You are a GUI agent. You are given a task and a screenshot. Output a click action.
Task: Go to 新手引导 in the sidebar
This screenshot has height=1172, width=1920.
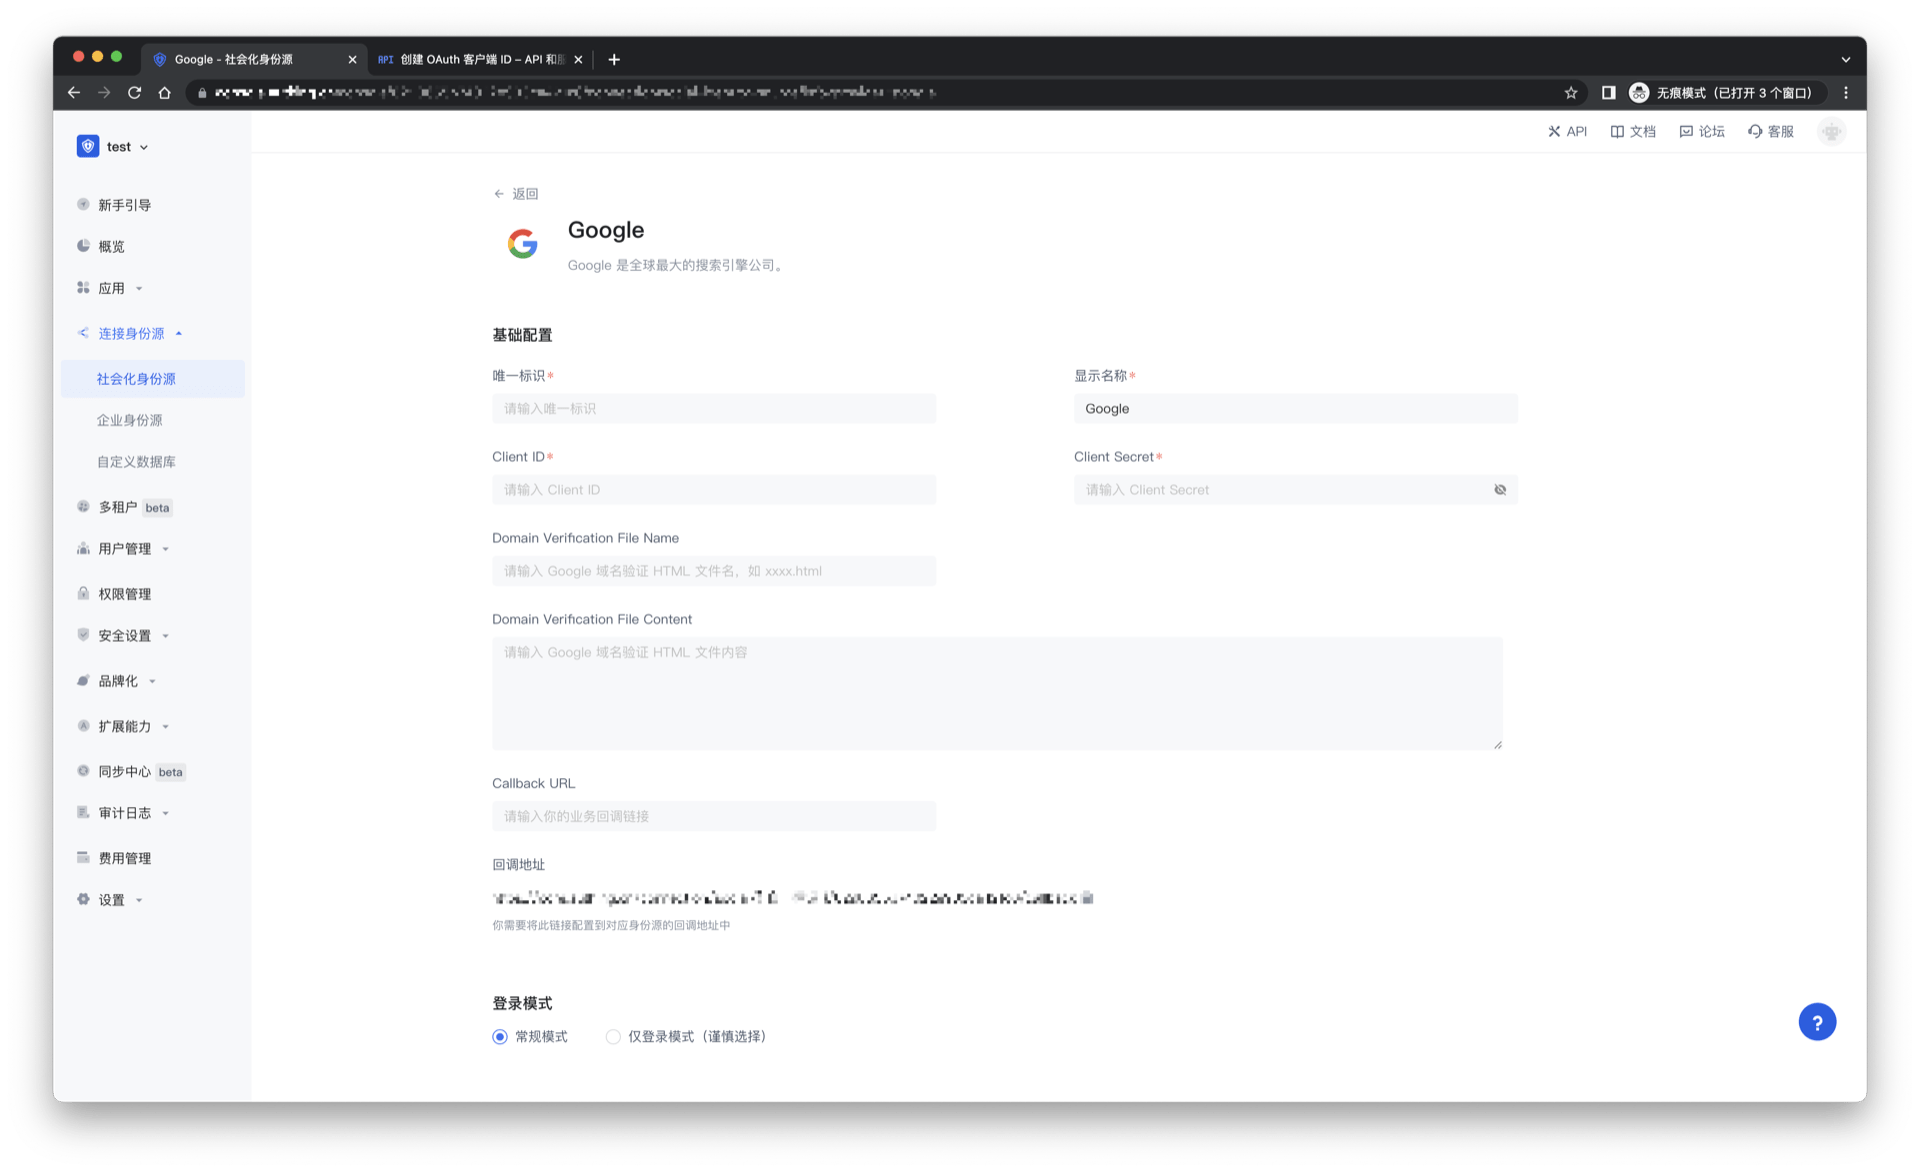pos(124,205)
